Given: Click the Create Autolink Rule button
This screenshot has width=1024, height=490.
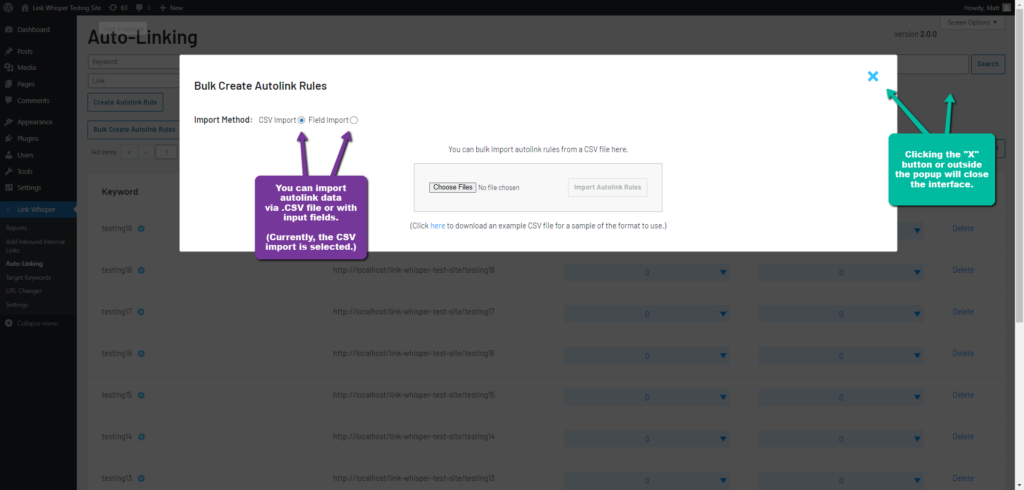Looking at the screenshot, I should click(125, 103).
